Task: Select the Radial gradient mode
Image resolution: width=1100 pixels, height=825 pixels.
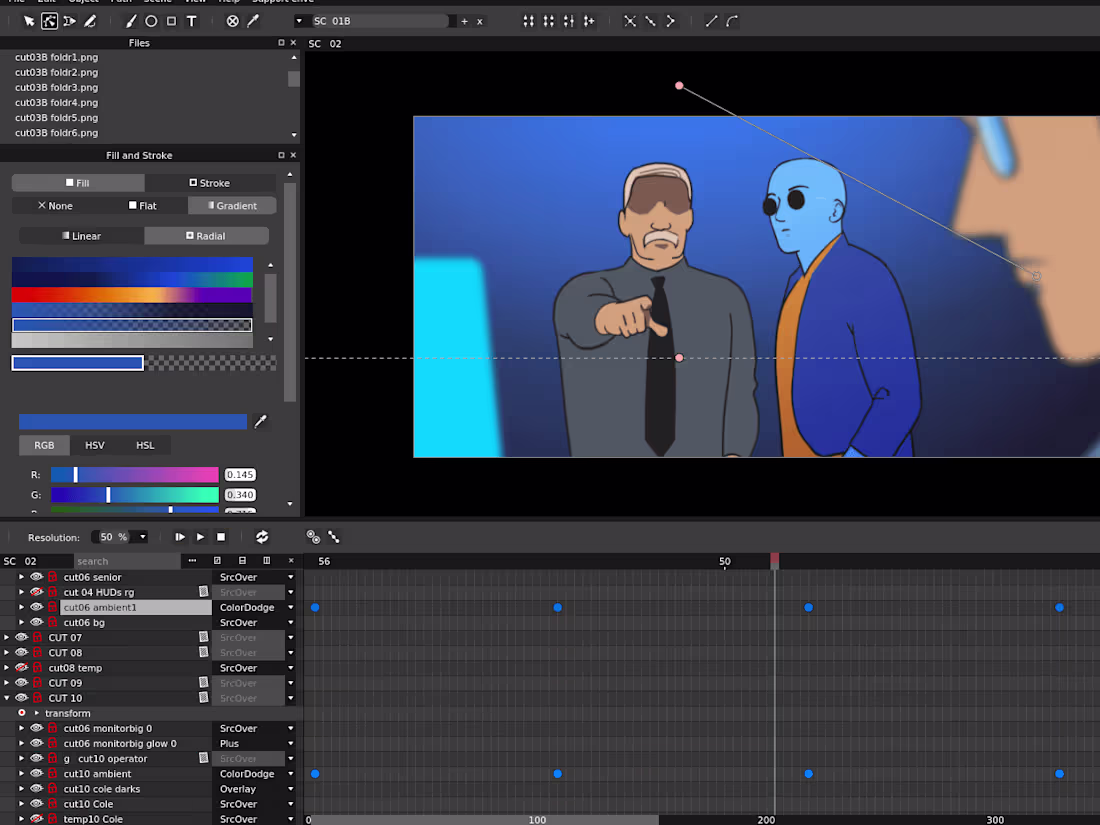Action: click(x=206, y=235)
